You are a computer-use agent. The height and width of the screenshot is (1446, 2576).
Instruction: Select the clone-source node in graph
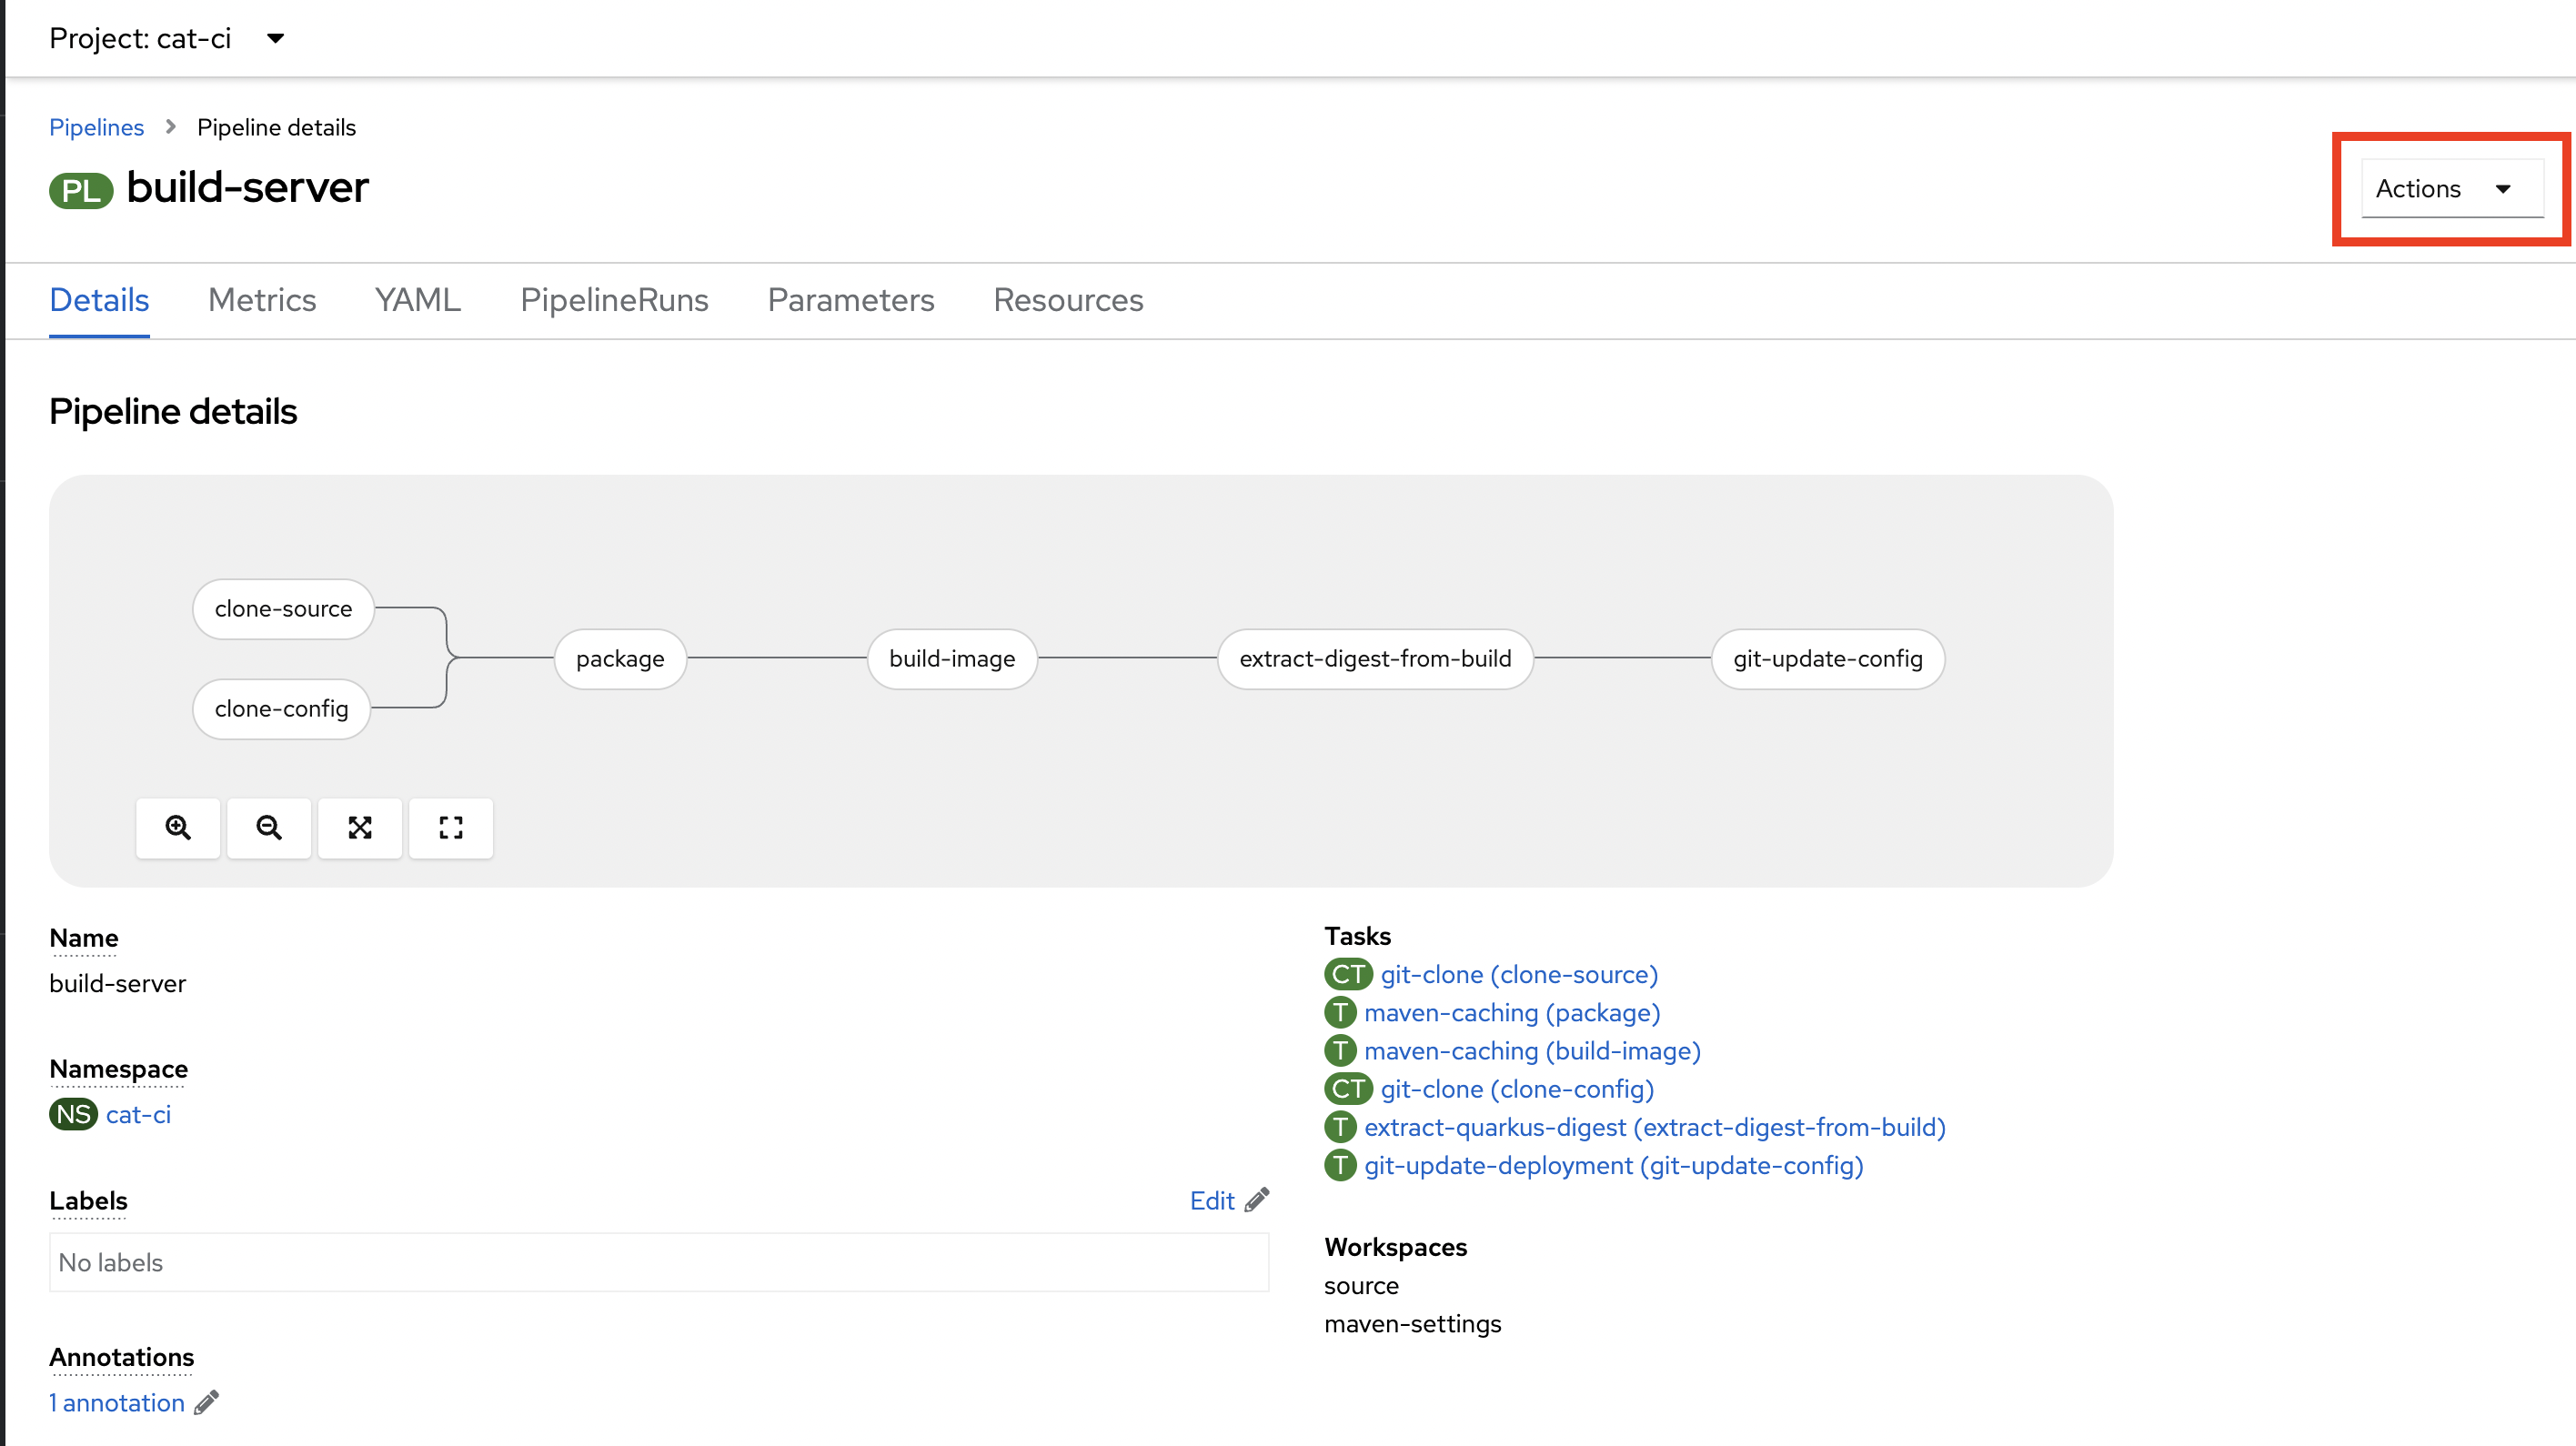(x=283, y=608)
